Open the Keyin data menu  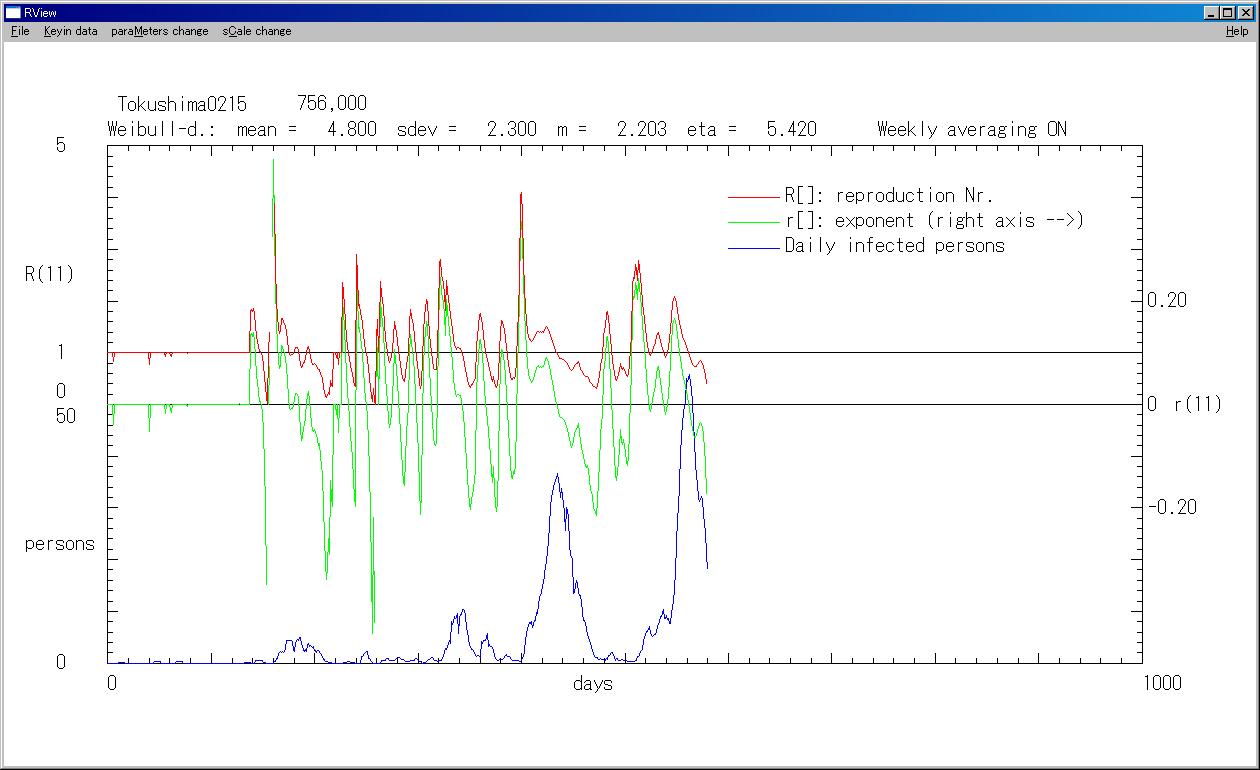[70, 31]
